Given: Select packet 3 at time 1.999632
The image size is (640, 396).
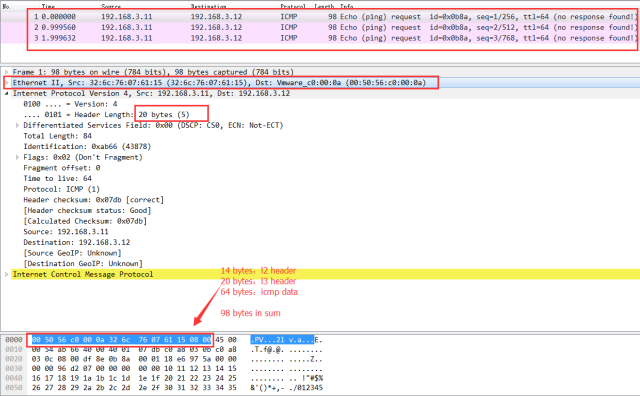Looking at the screenshot, I should coord(320,38).
